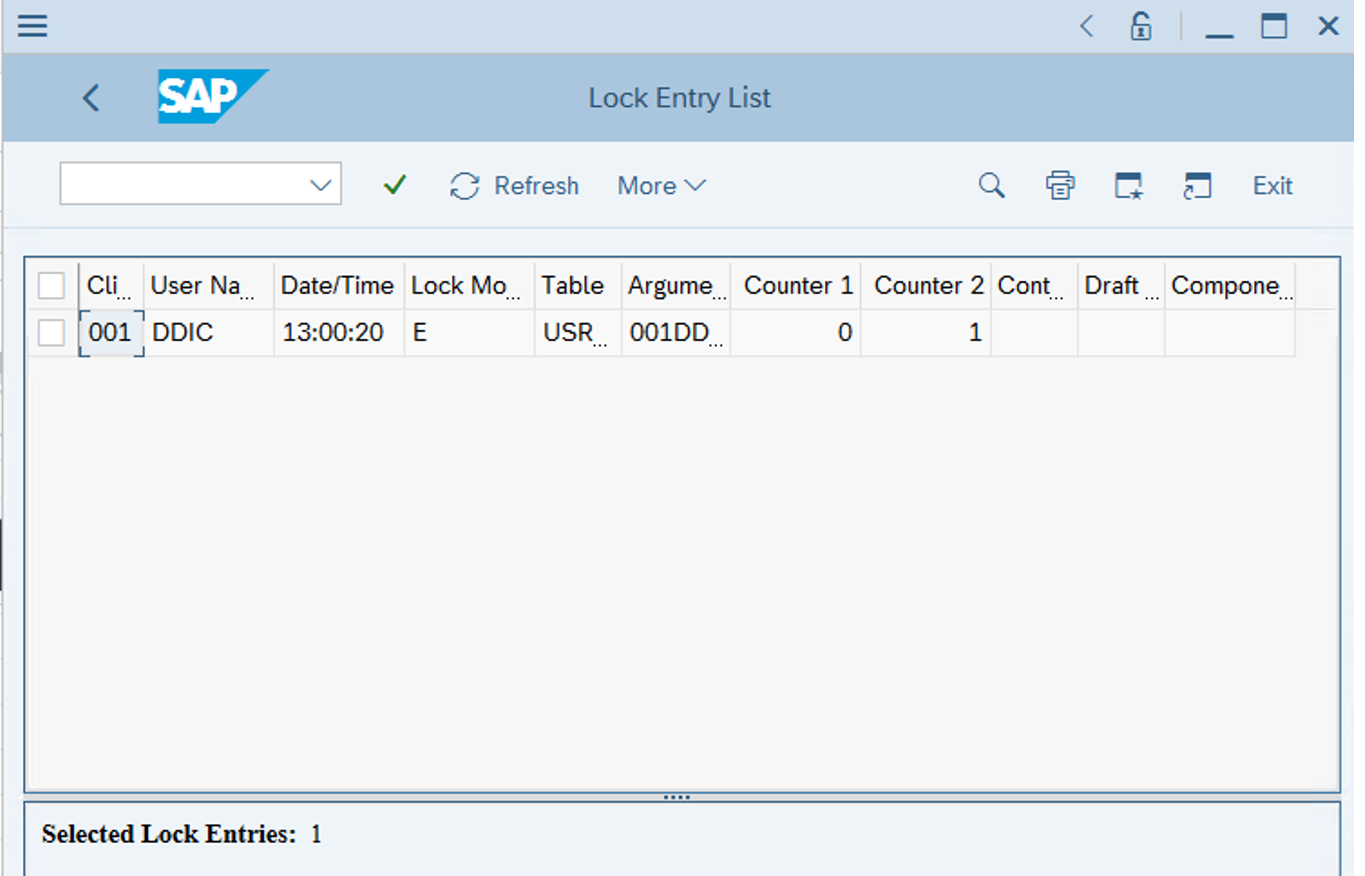Click the SAP logo in the header
The image size is (1365, 876).
[211, 97]
